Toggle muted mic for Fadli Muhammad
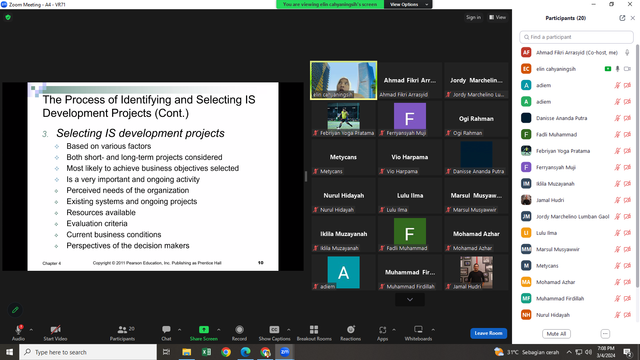The height and width of the screenshot is (360, 640). pos(618,134)
